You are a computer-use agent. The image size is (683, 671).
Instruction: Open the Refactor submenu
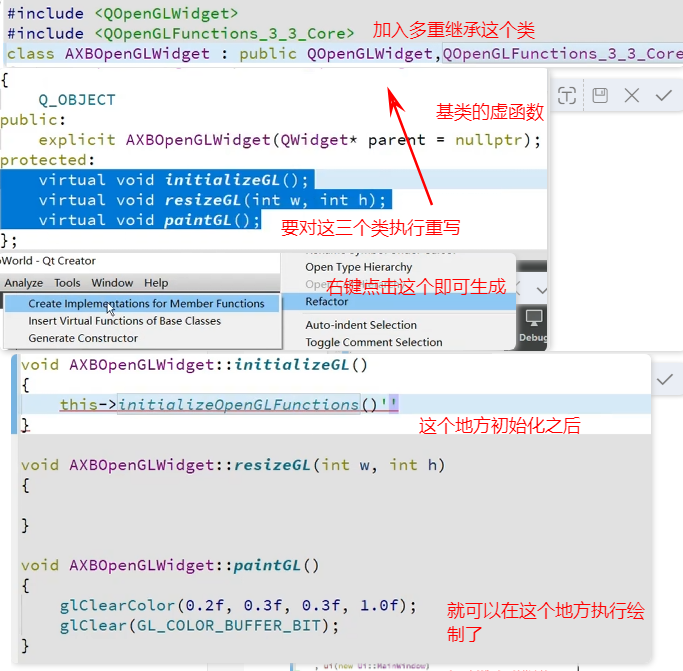point(327,301)
